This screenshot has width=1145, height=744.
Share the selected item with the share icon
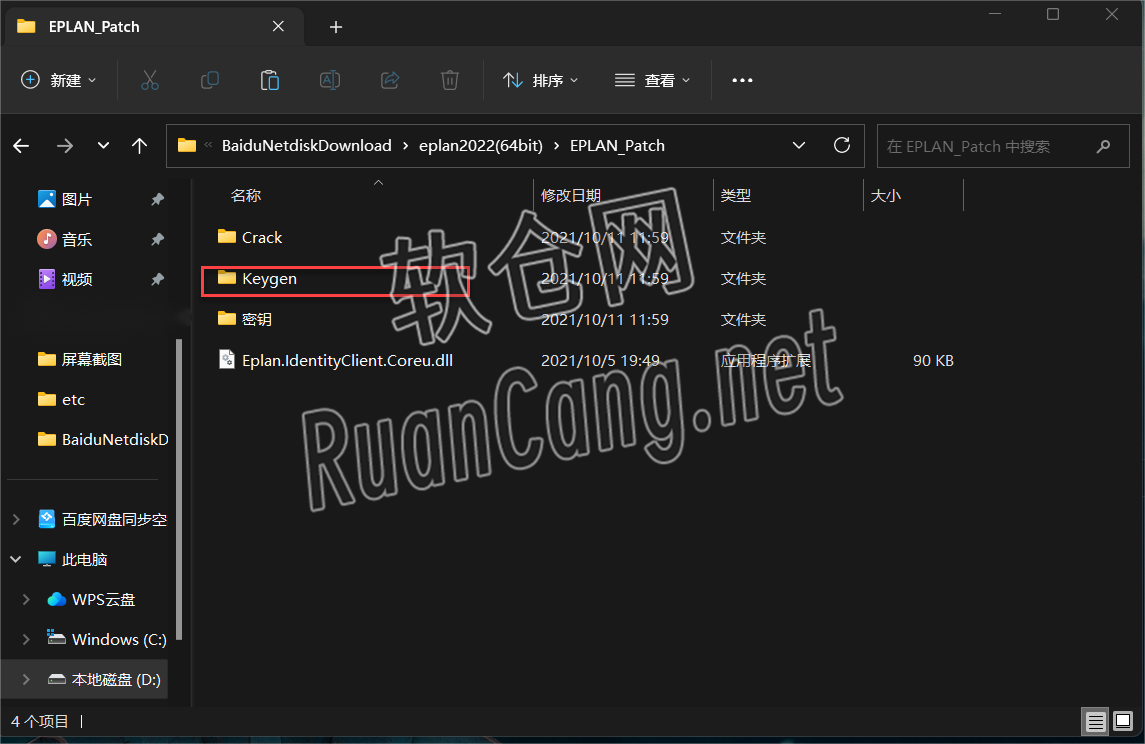tap(389, 80)
